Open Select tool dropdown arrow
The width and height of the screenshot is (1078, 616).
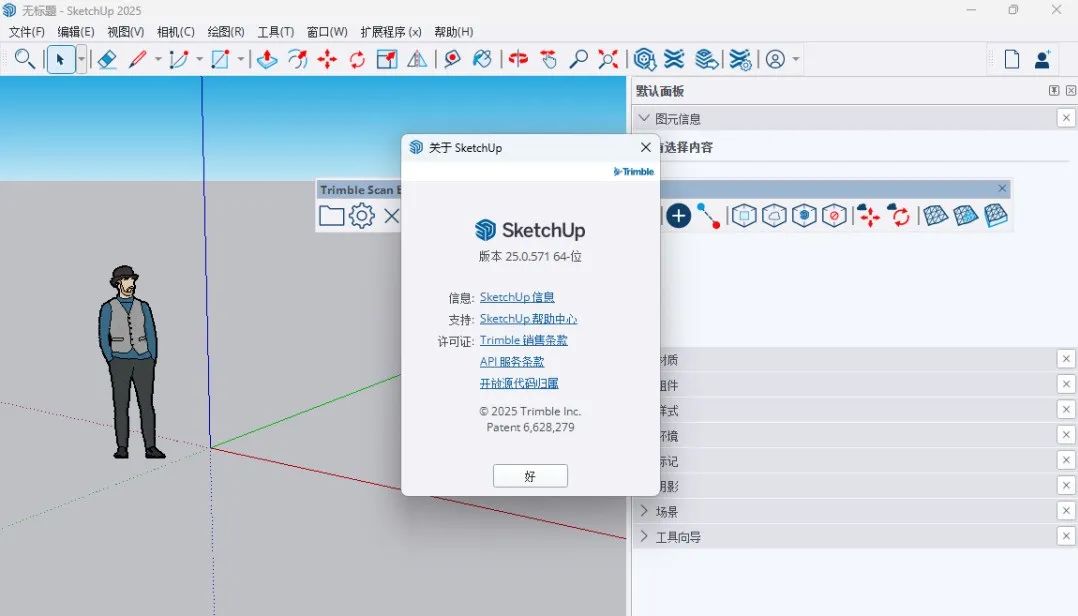pyautogui.click(x=81, y=59)
